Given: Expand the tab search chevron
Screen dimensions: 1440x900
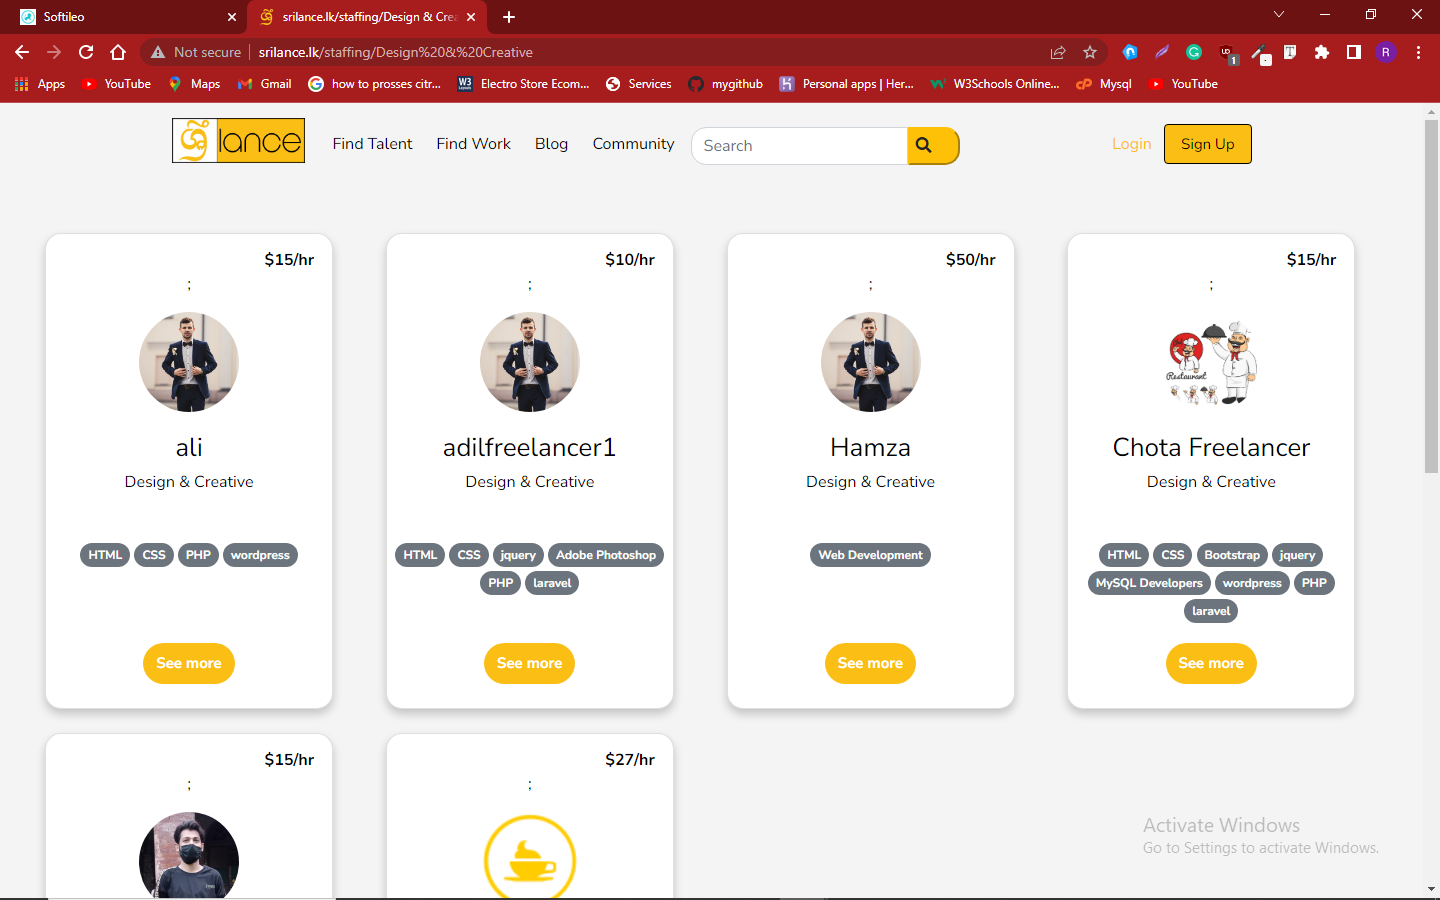Looking at the screenshot, I should point(1278,15).
